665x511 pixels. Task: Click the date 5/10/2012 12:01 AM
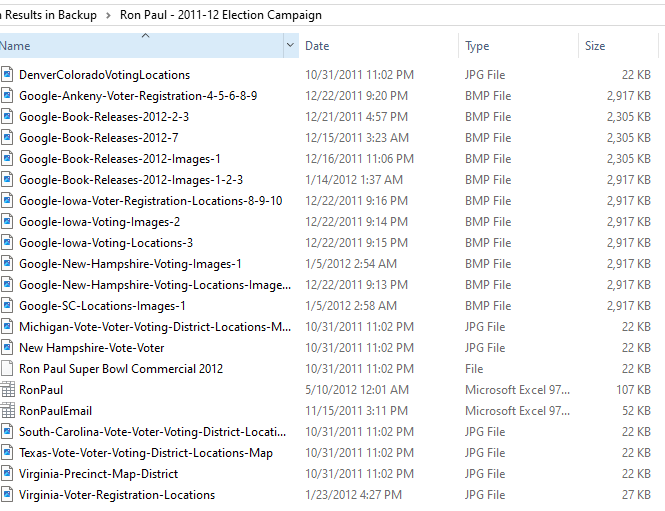tap(357, 390)
